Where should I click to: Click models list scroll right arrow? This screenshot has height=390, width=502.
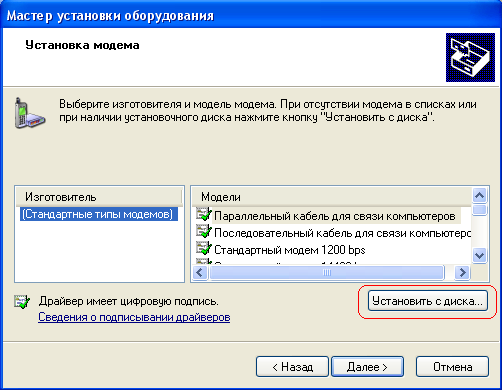(462, 273)
